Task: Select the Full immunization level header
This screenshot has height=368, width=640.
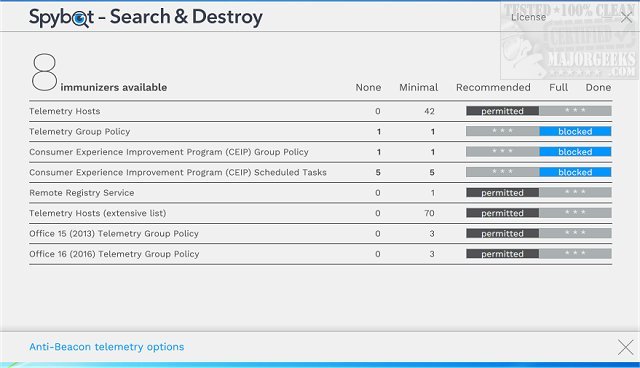Action: [x=558, y=87]
